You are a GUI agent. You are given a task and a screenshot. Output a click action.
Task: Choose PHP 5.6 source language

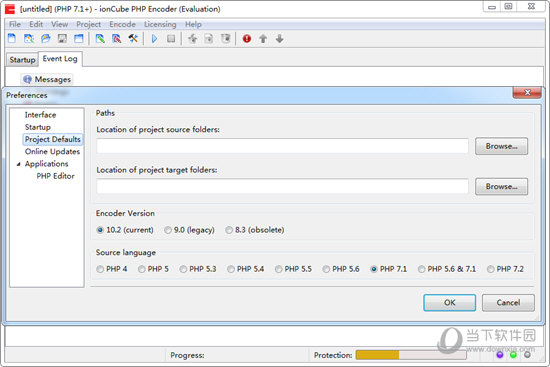click(341, 269)
